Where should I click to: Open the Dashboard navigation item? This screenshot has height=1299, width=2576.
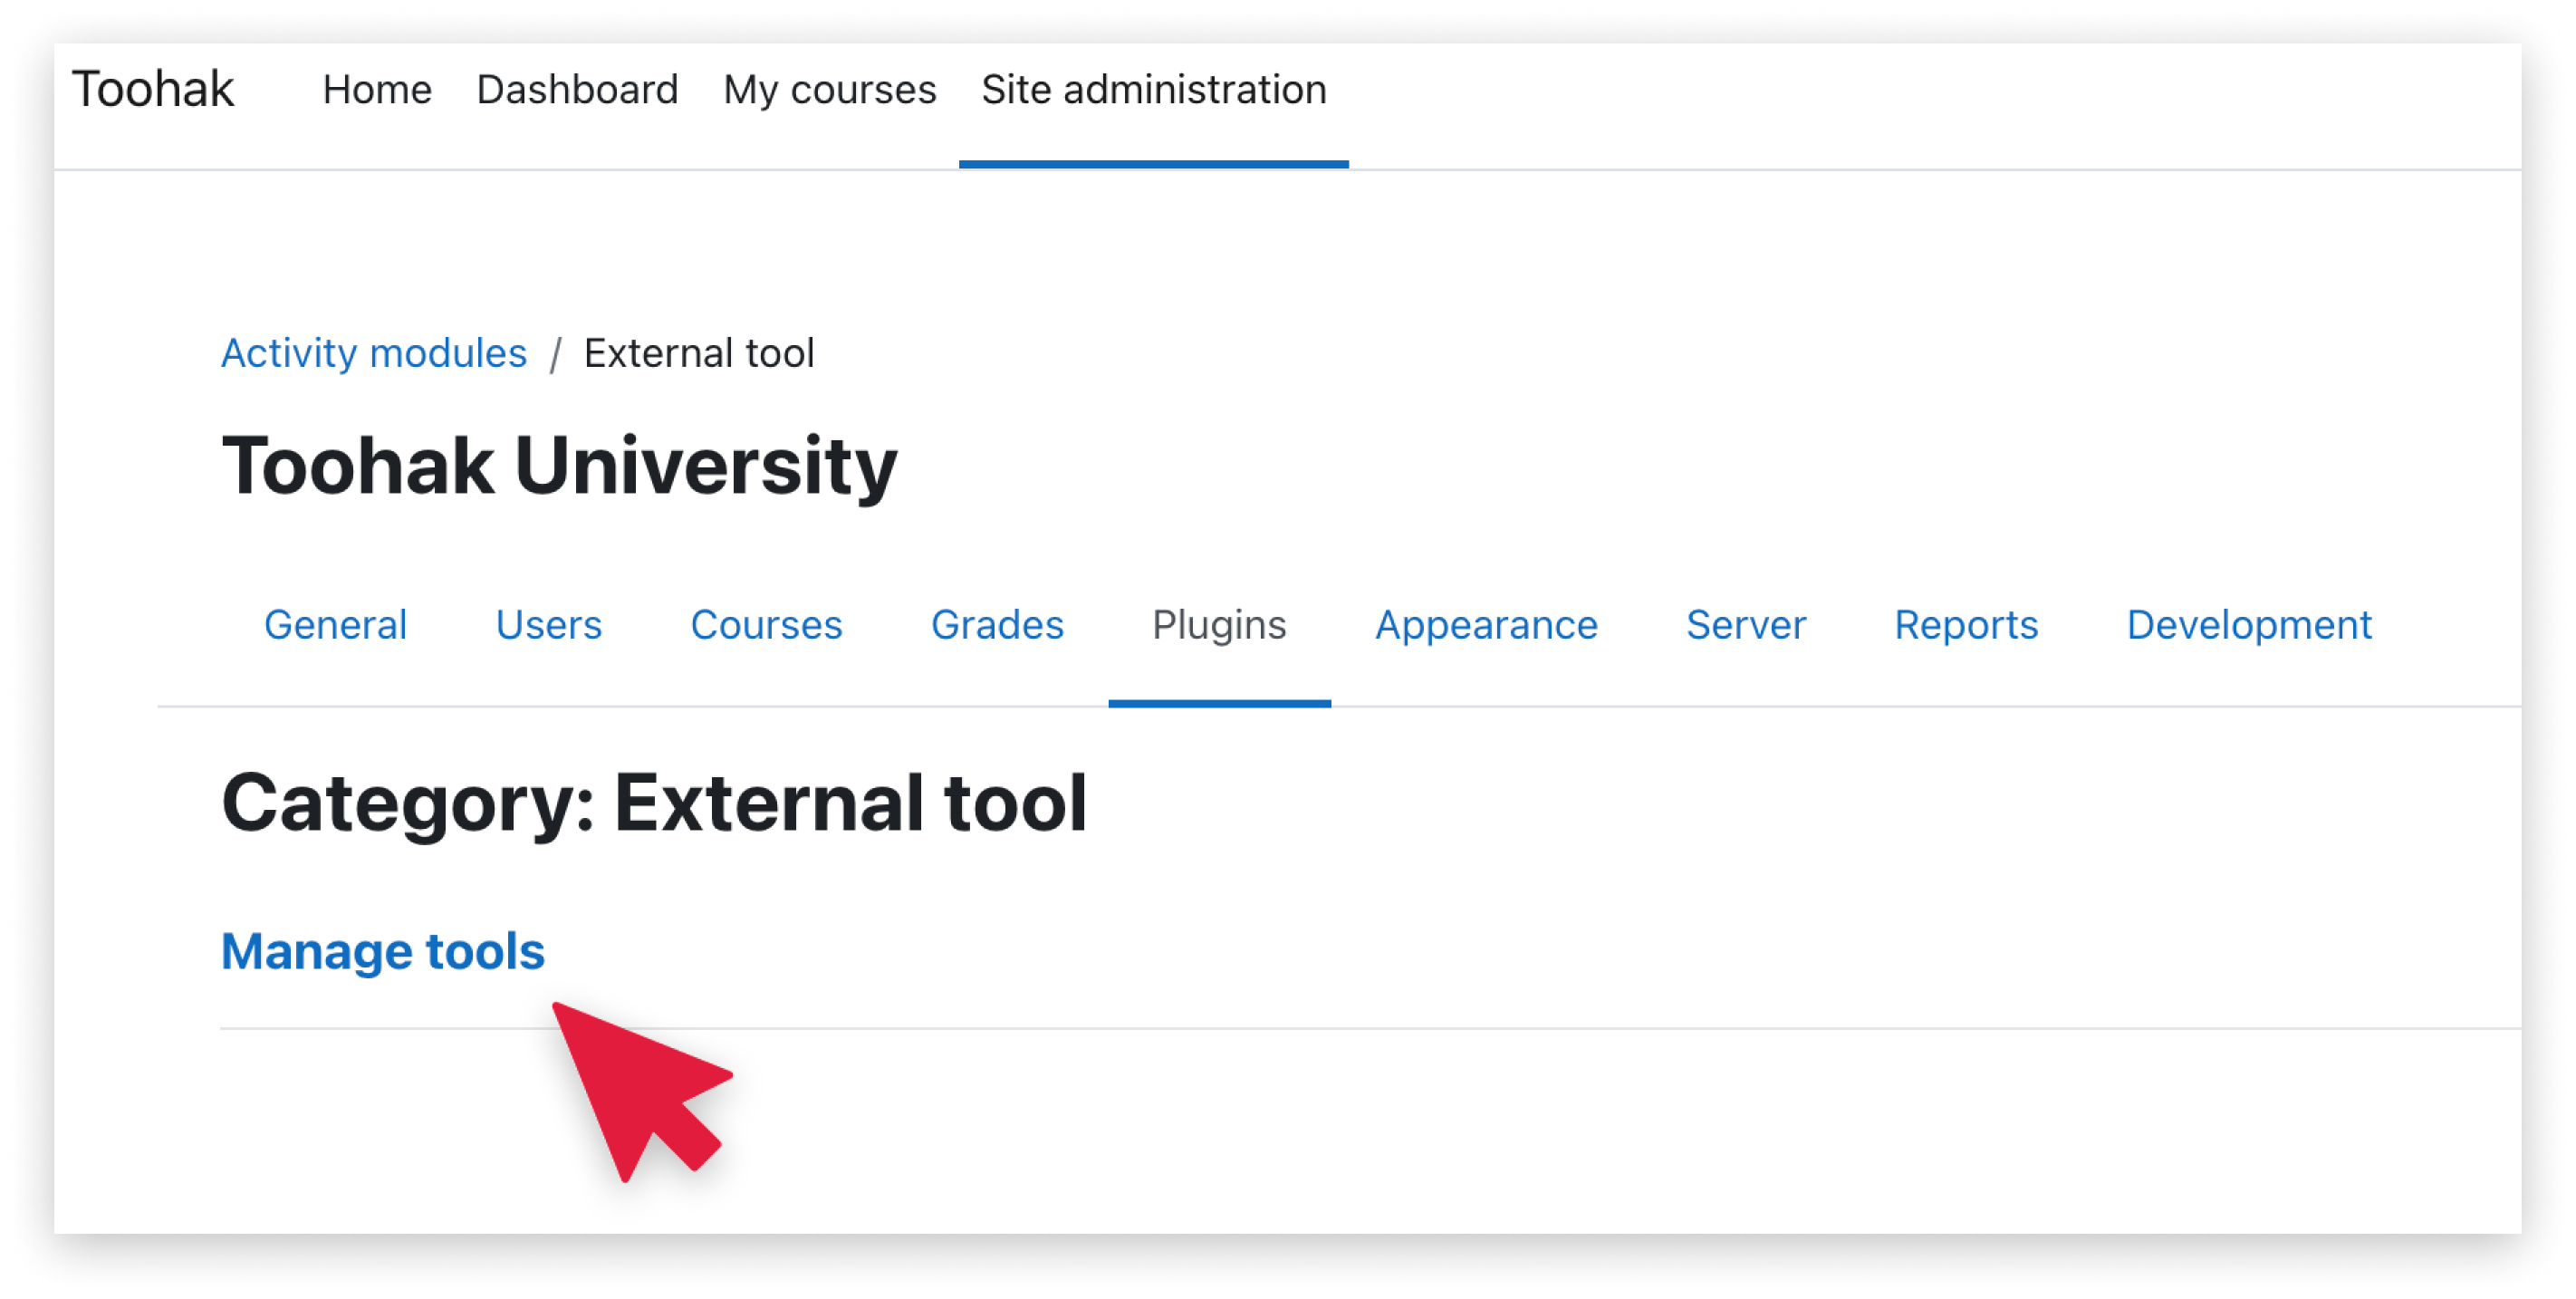[x=577, y=90]
